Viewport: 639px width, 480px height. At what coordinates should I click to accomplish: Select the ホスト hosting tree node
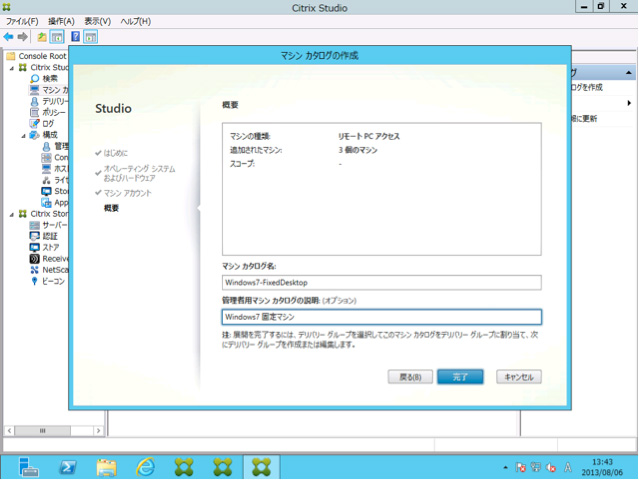tap(55, 168)
